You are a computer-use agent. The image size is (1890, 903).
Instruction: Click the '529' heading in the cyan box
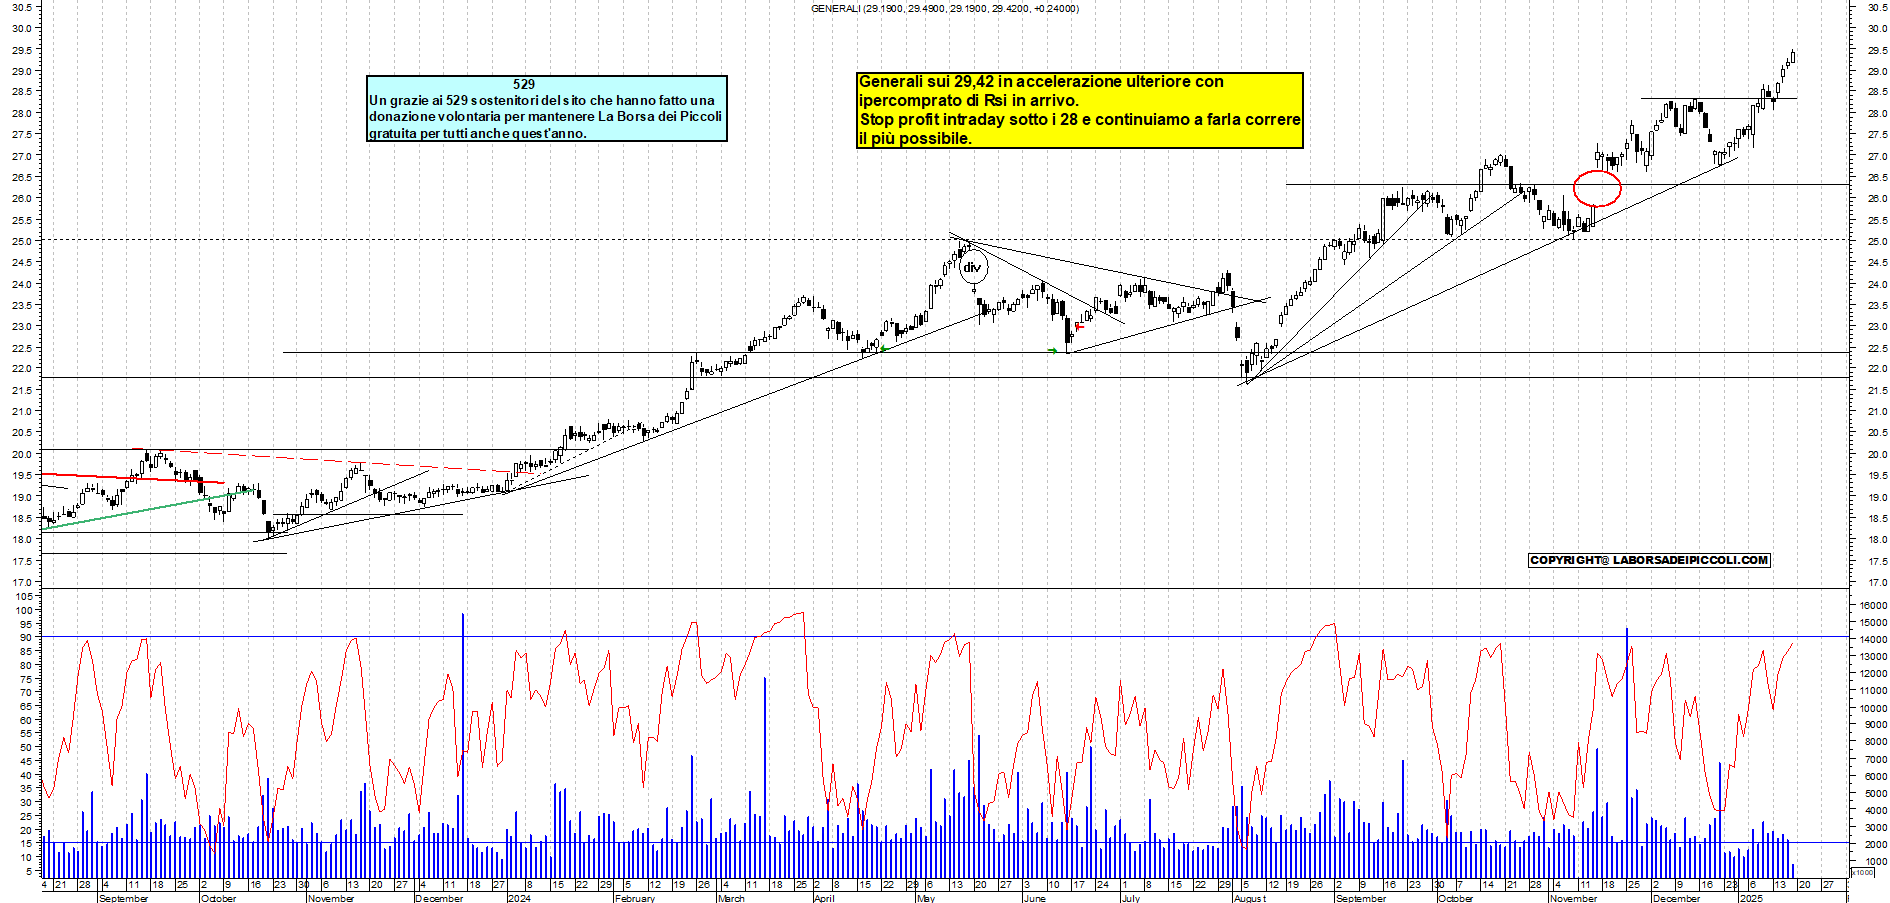click(524, 84)
